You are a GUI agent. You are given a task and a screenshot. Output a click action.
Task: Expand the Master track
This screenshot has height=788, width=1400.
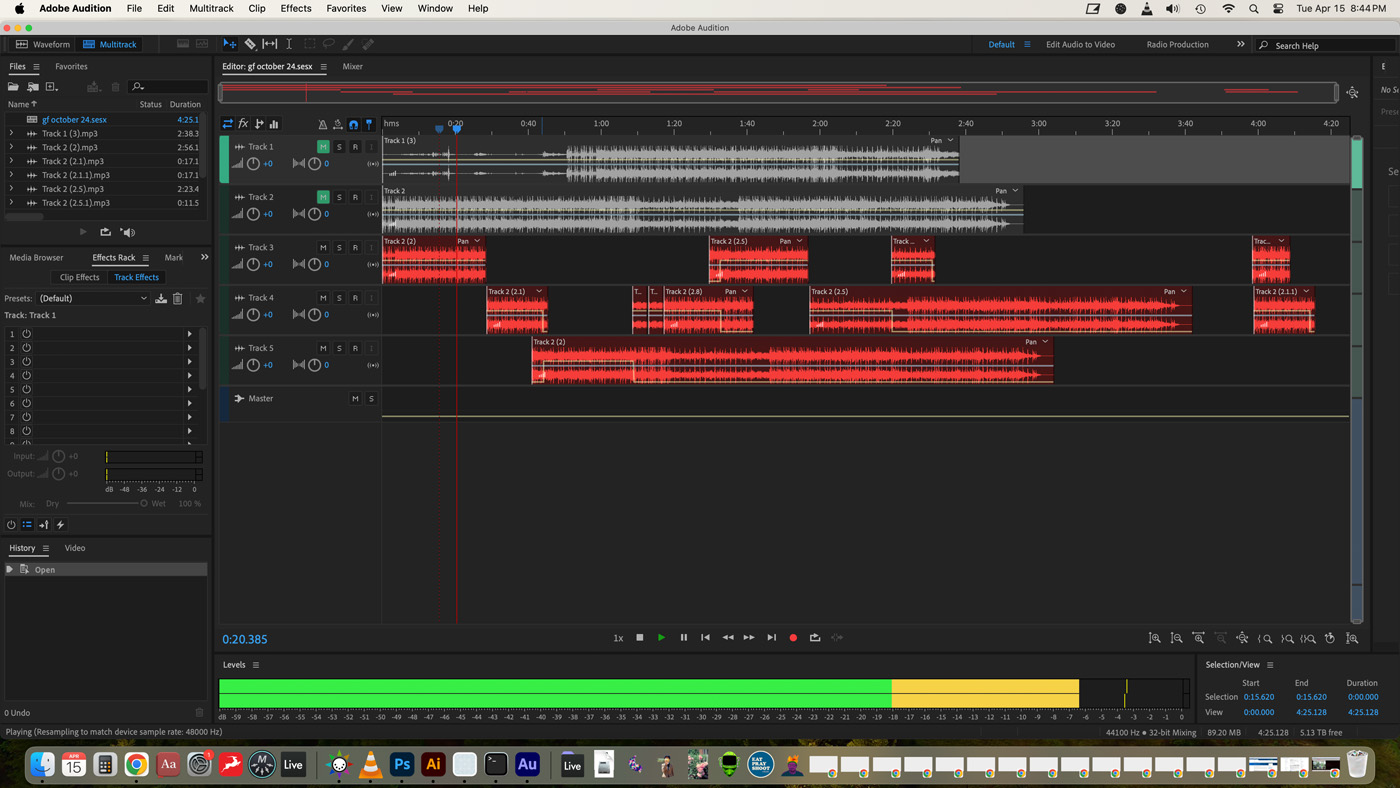tap(239, 398)
